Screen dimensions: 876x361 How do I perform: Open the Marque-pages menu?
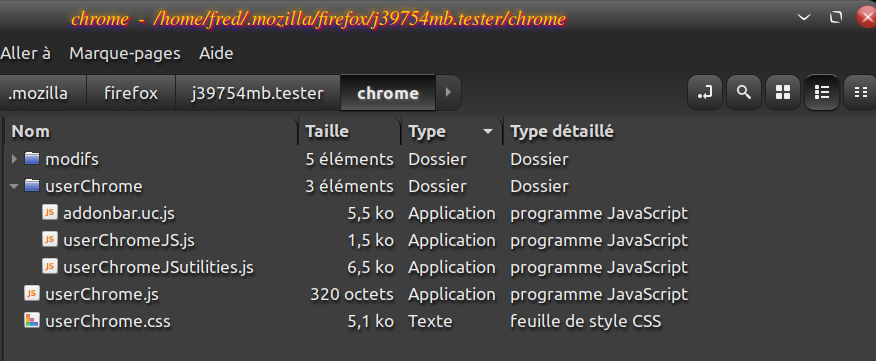tap(125, 54)
